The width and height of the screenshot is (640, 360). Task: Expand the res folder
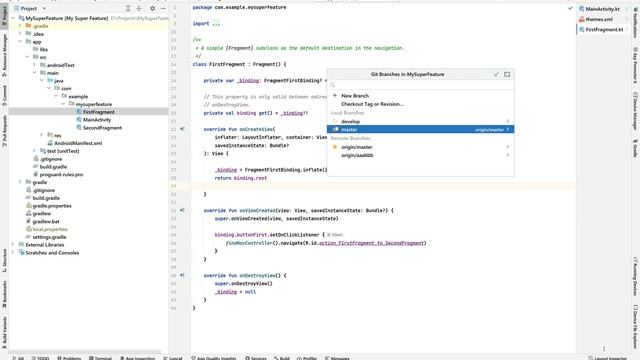pyautogui.click(x=42, y=135)
